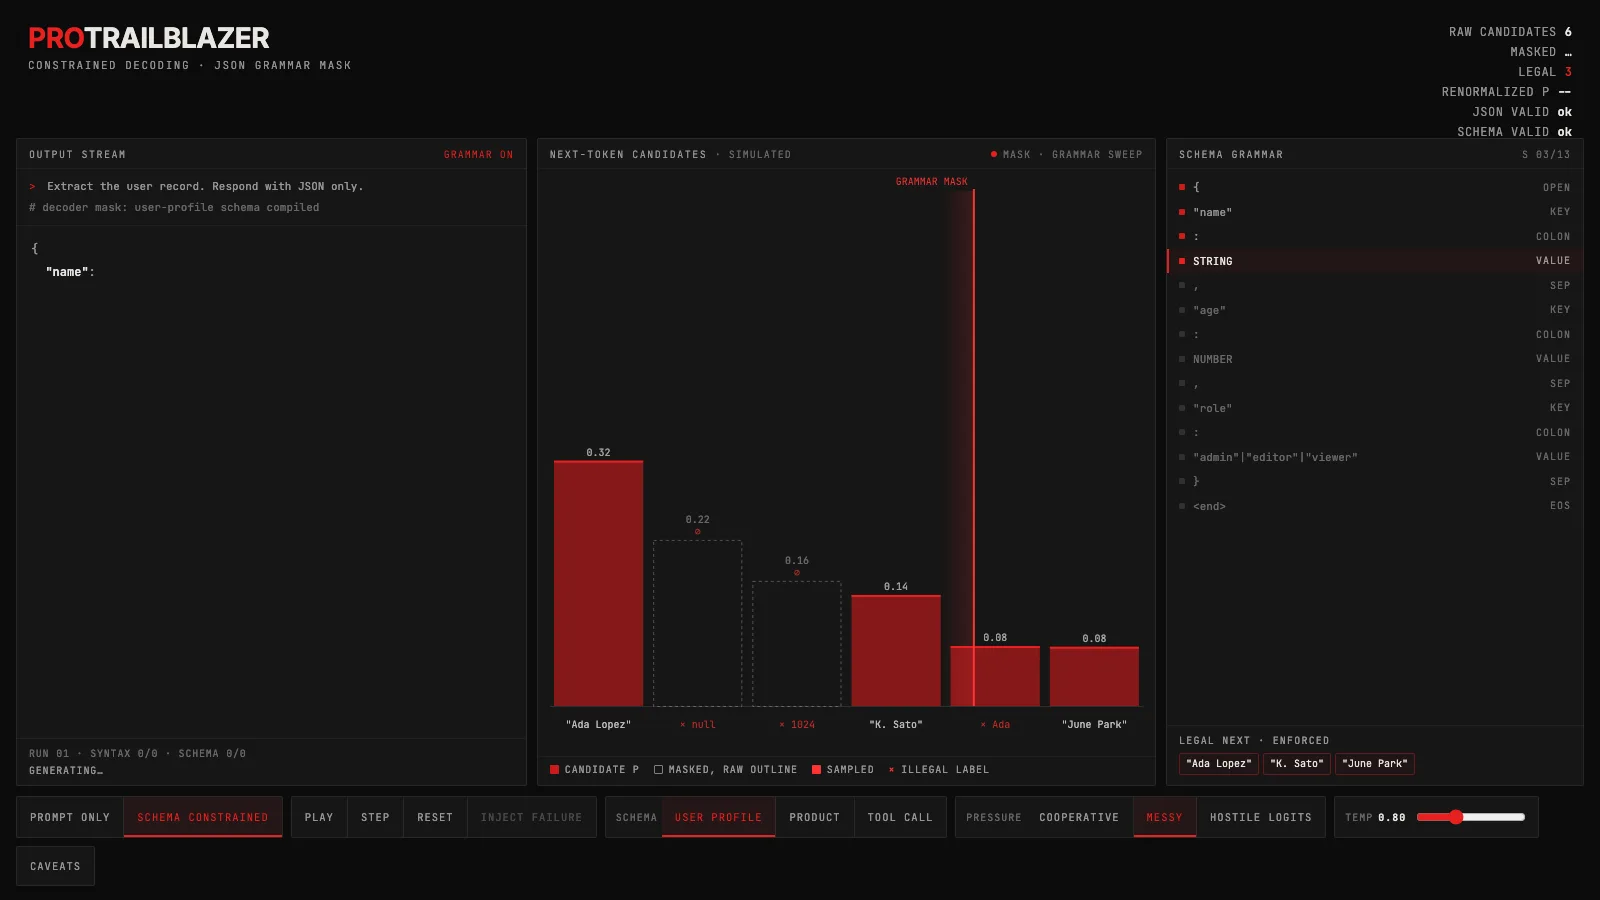Click the NUMBER VALUE grammar row
1600x900 pixels.
pyautogui.click(x=1374, y=359)
